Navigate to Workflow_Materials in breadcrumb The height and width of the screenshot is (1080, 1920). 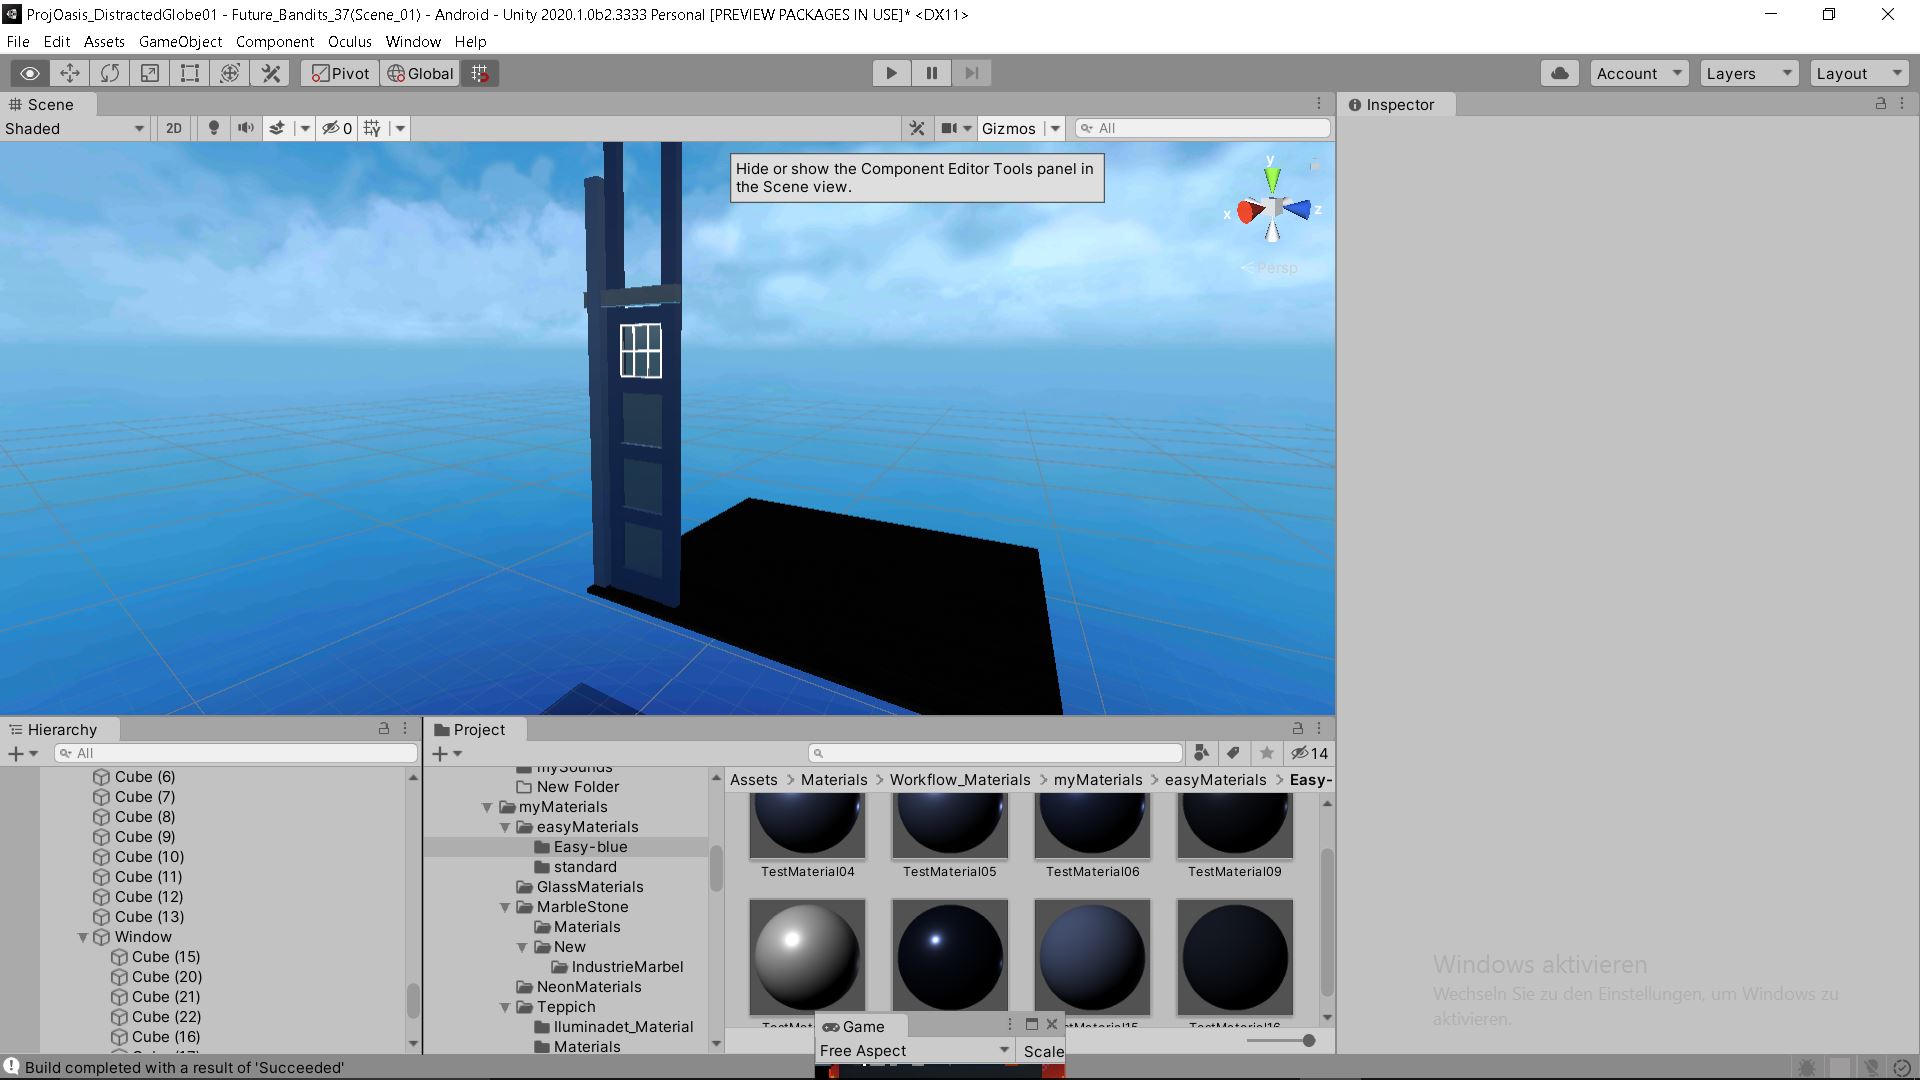(x=960, y=780)
